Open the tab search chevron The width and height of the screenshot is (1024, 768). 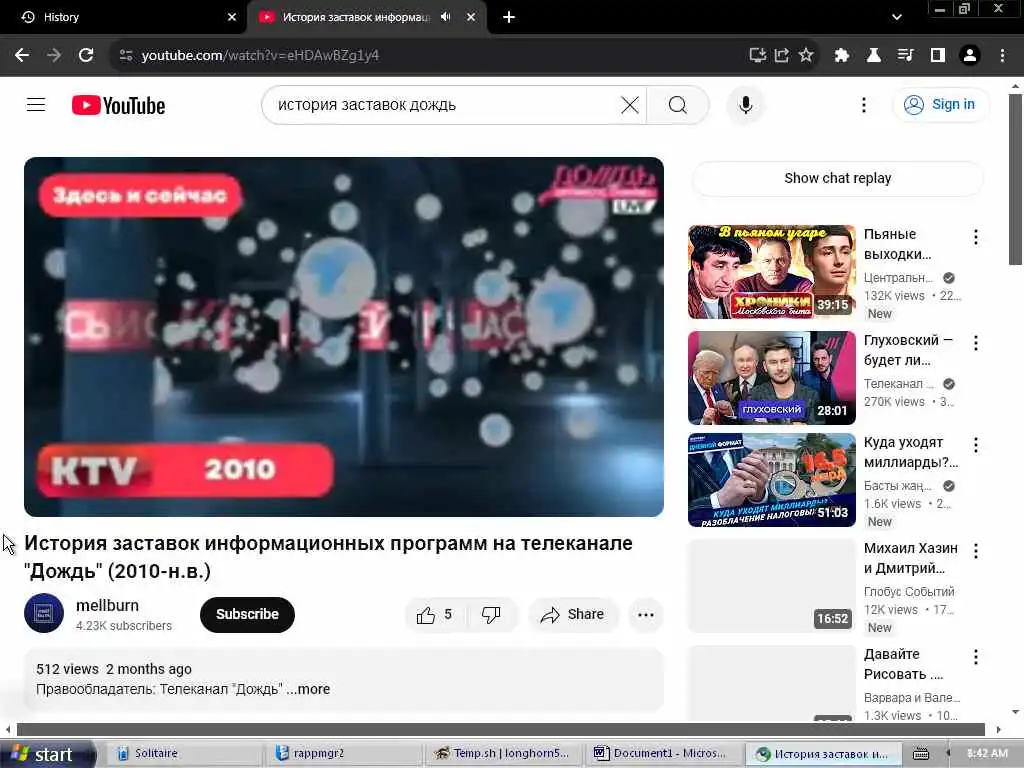point(897,18)
